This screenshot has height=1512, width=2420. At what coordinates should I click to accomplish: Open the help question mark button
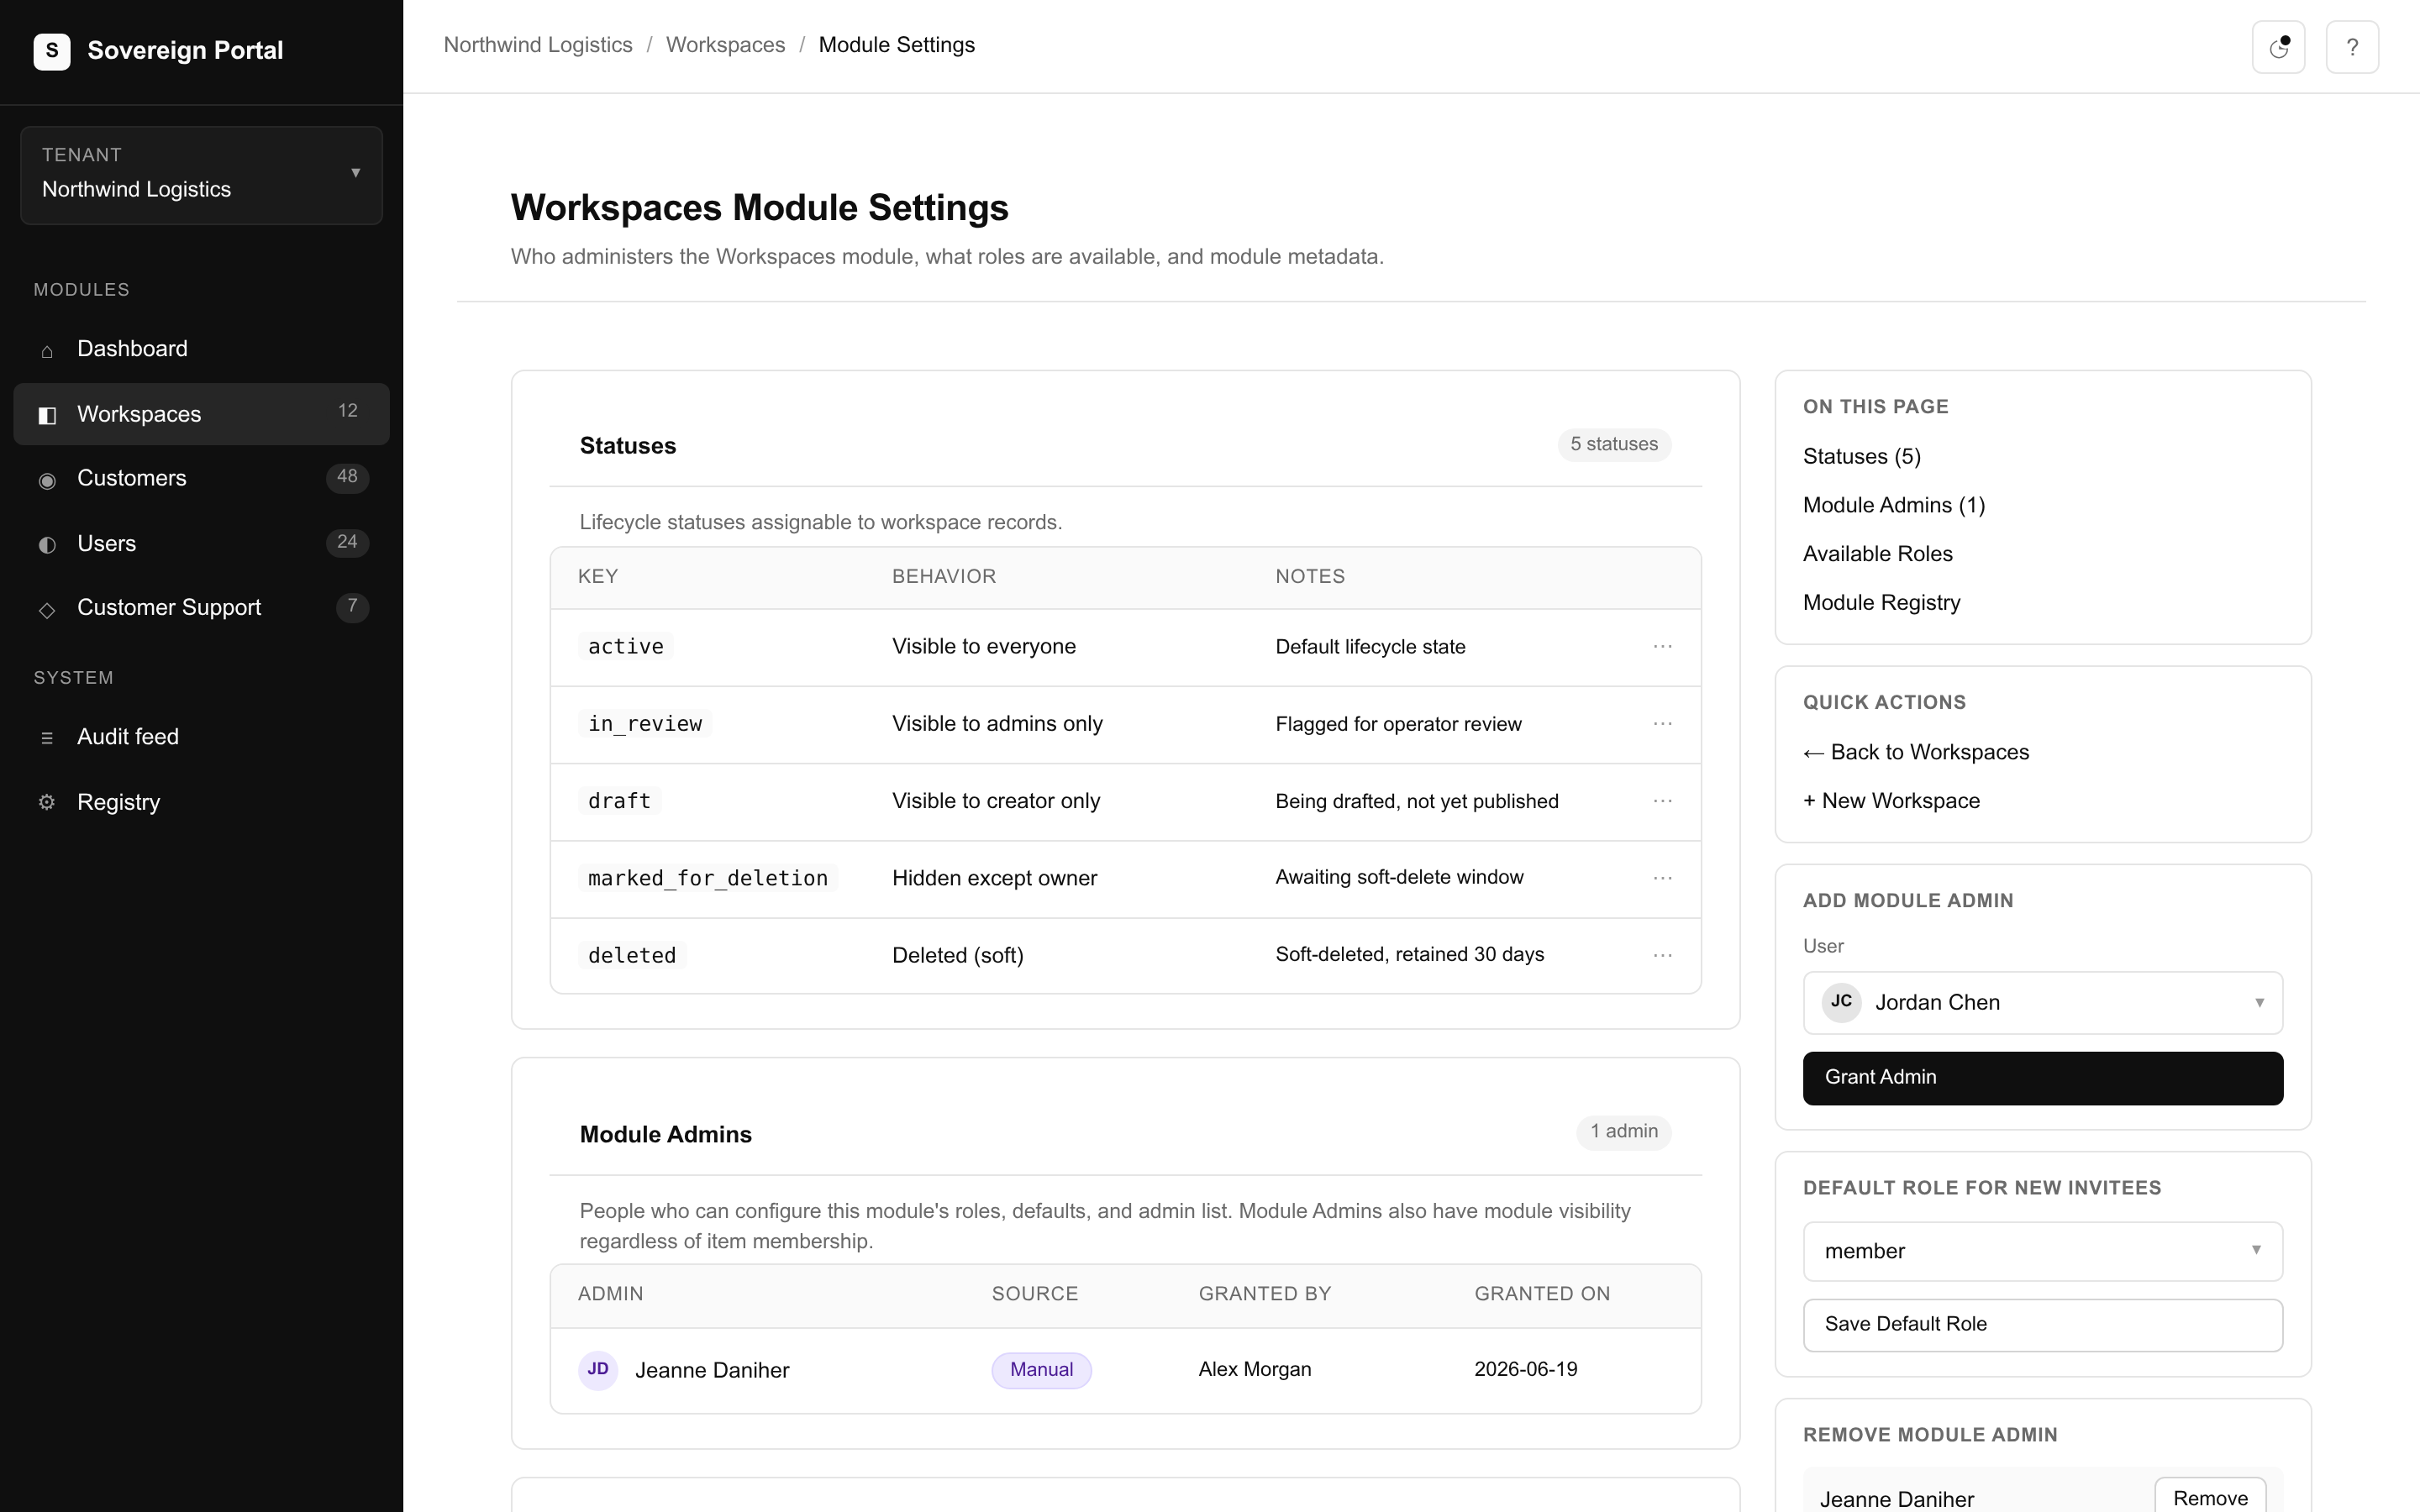(2352, 47)
